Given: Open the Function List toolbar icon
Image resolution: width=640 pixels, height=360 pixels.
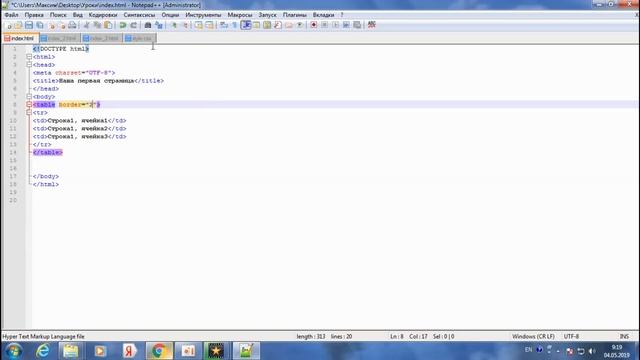Looking at the screenshot, I should coord(278,25).
